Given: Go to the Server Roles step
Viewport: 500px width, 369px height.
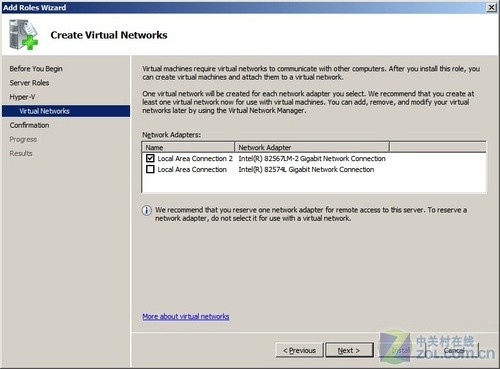Looking at the screenshot, I should pos(29,83).
